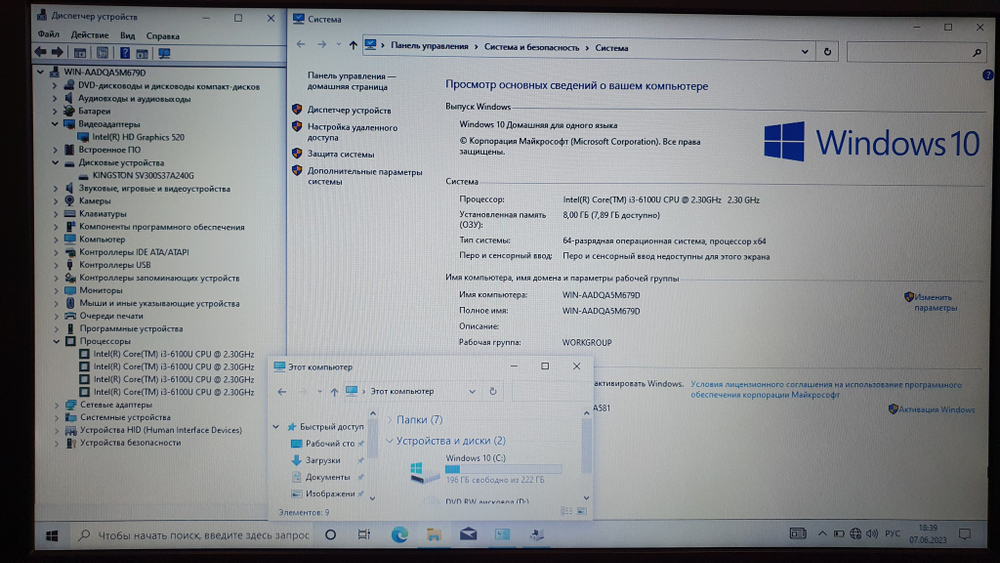Click the taskbar search box
This screenshot has width=1000, height=563.
tap(193, 536)
